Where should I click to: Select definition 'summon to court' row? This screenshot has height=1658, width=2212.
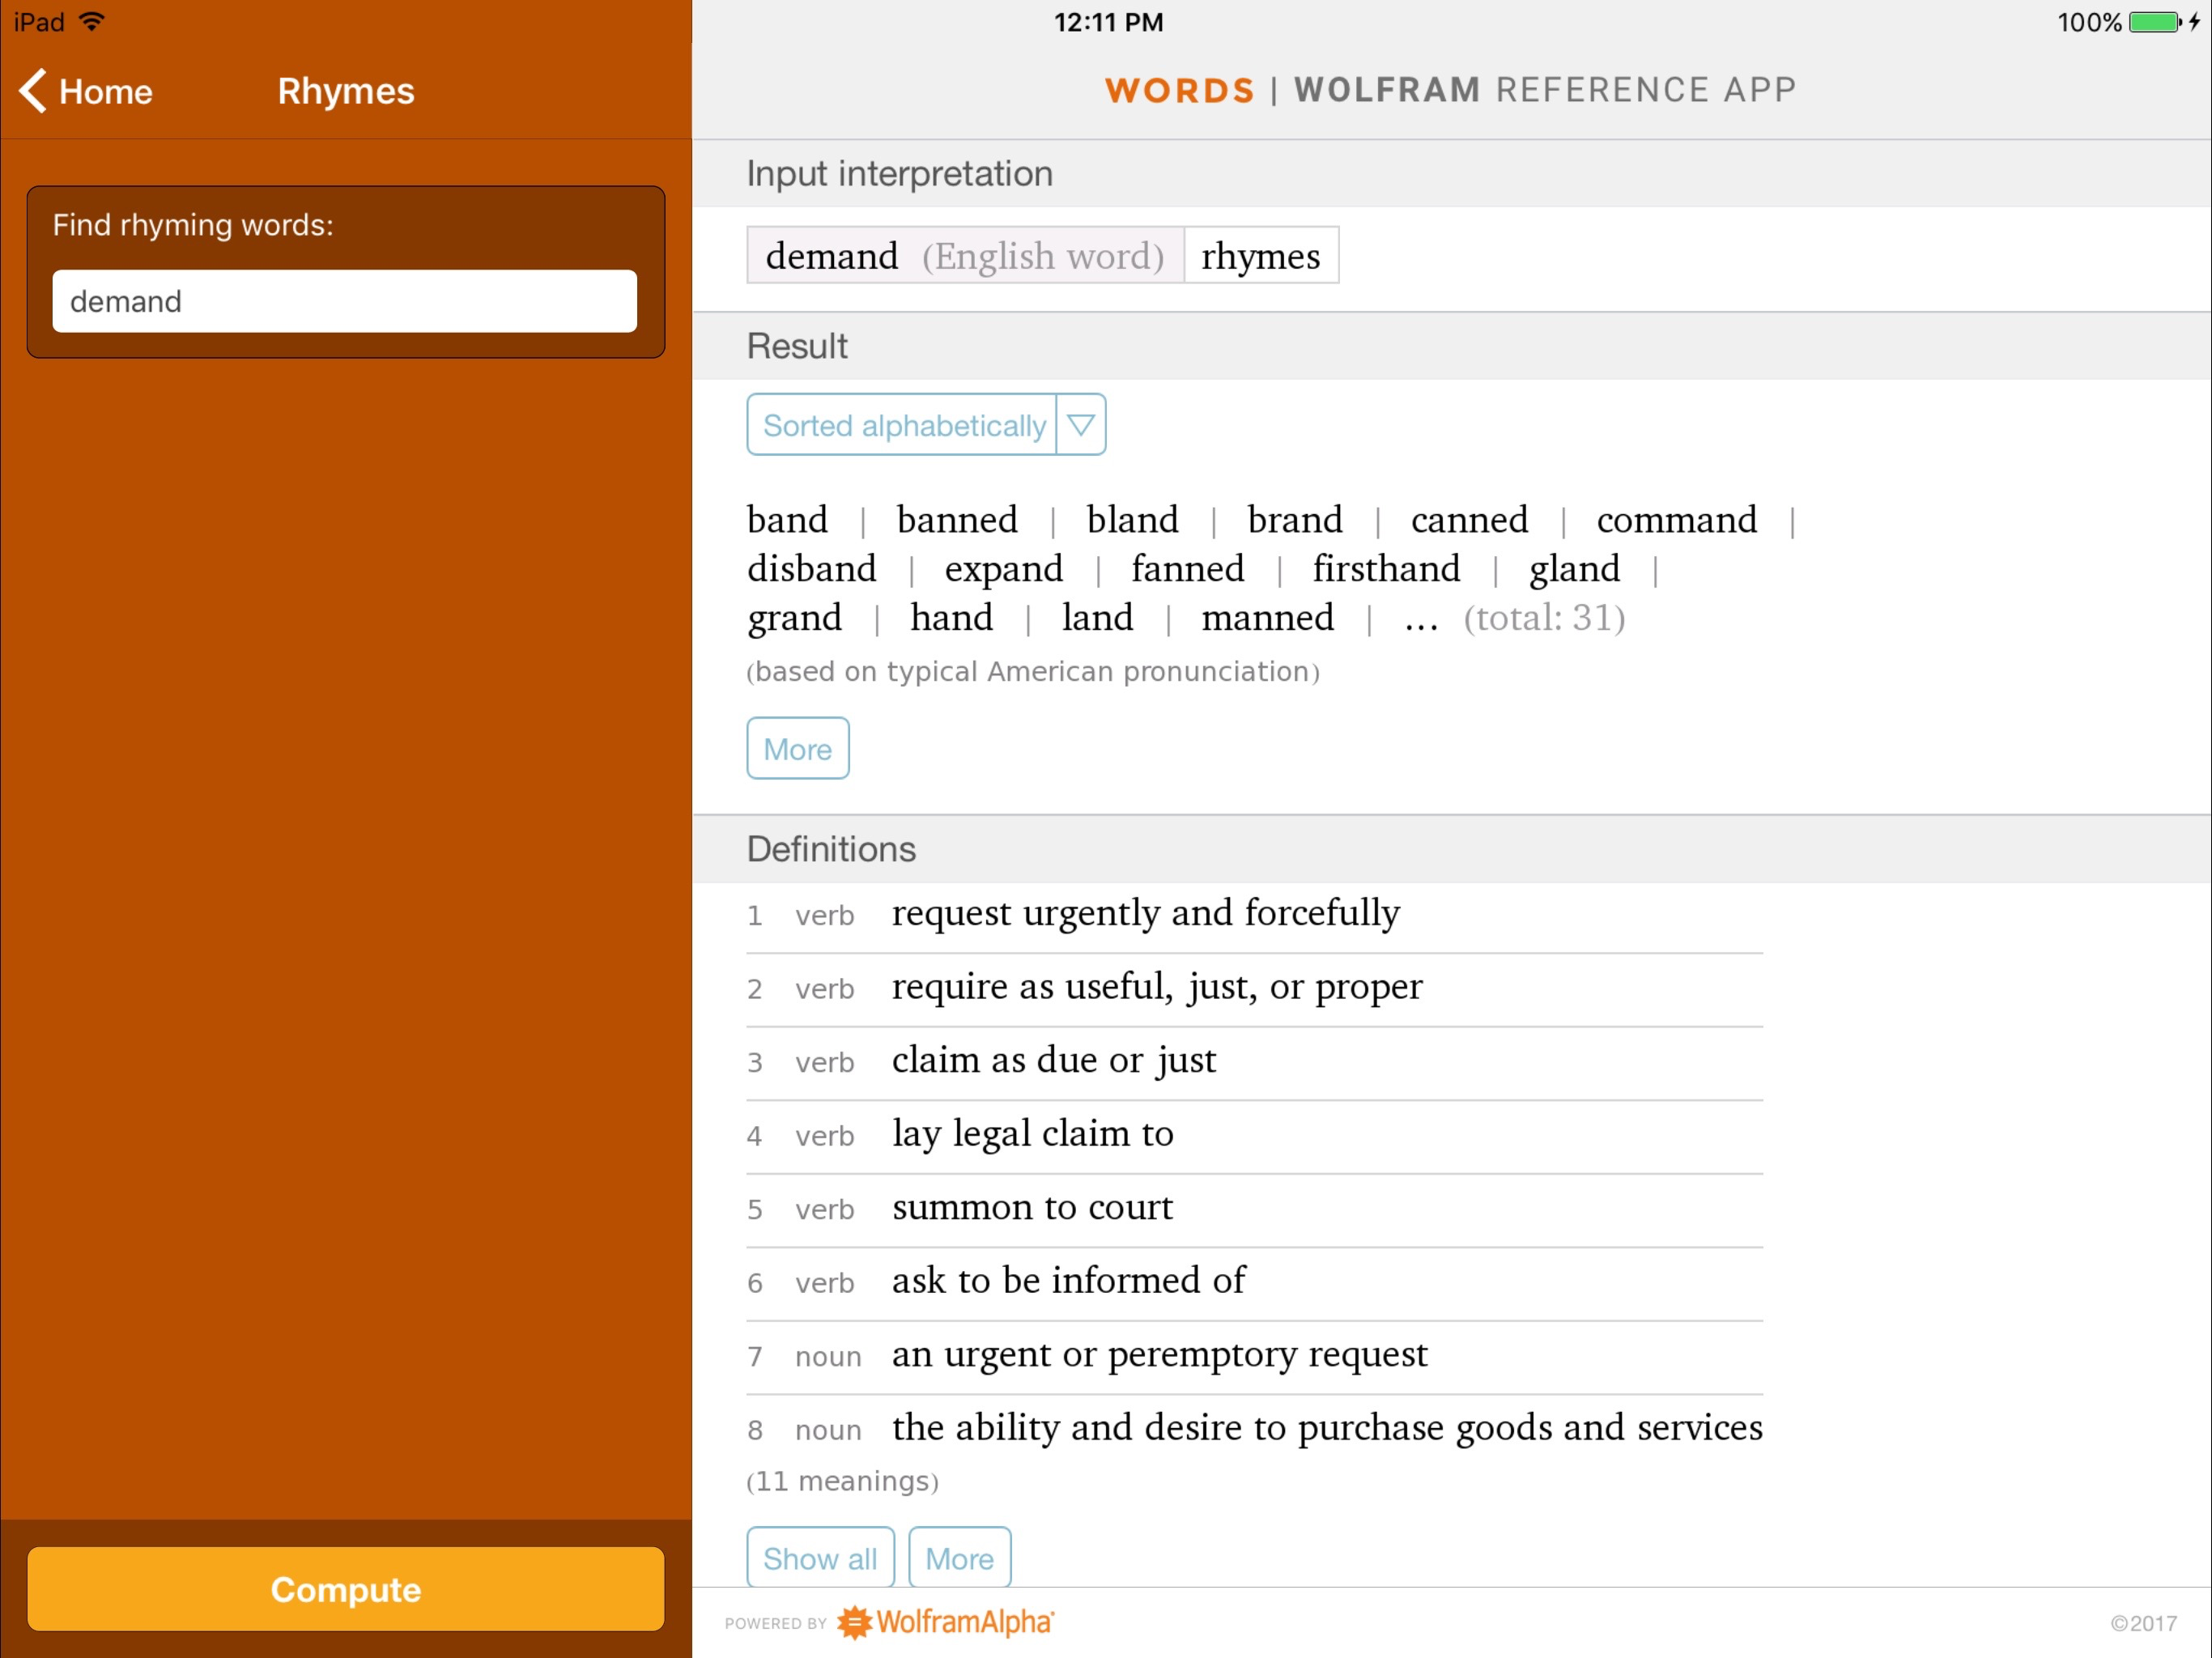click(x=1032, y=1208)
